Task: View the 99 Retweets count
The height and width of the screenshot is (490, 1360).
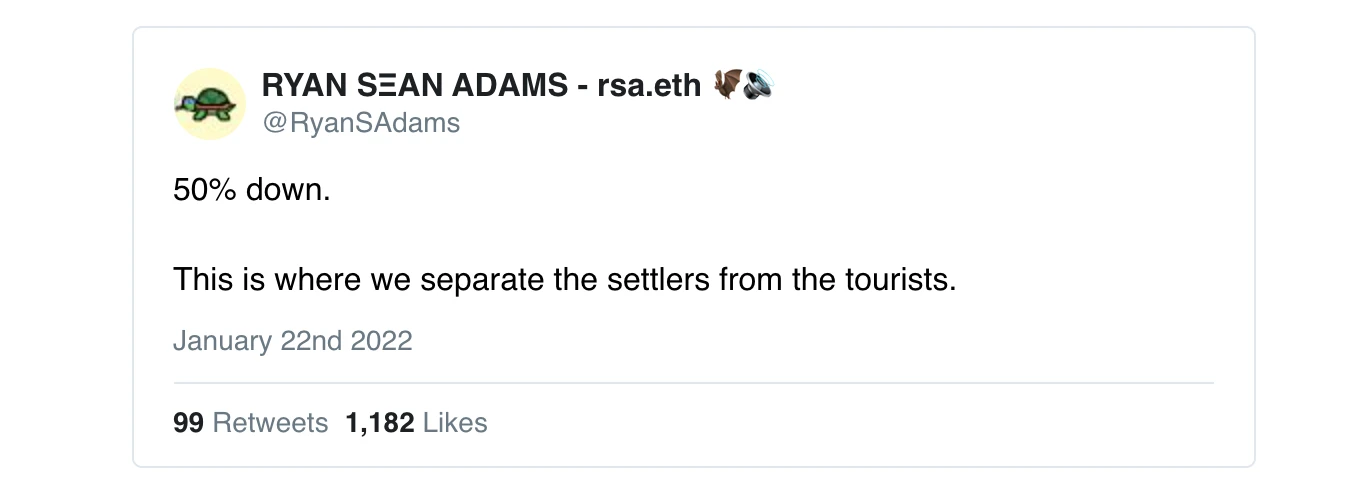Action: (250, 423)
